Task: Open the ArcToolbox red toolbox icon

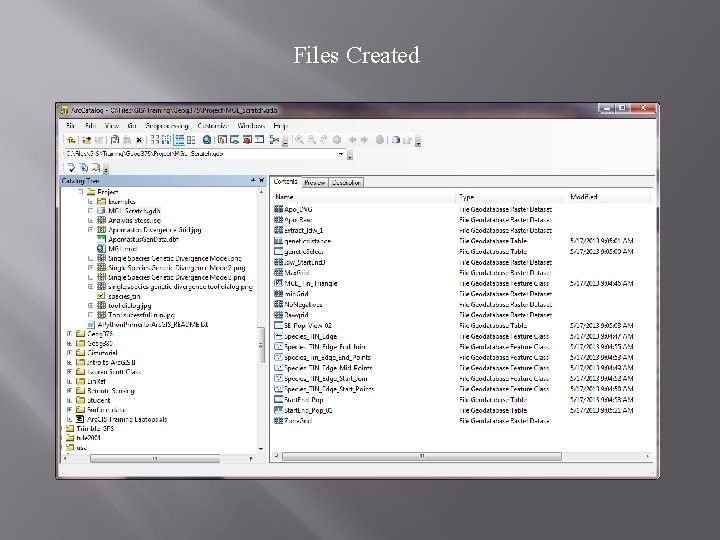Action: click(x=248, y=140)
